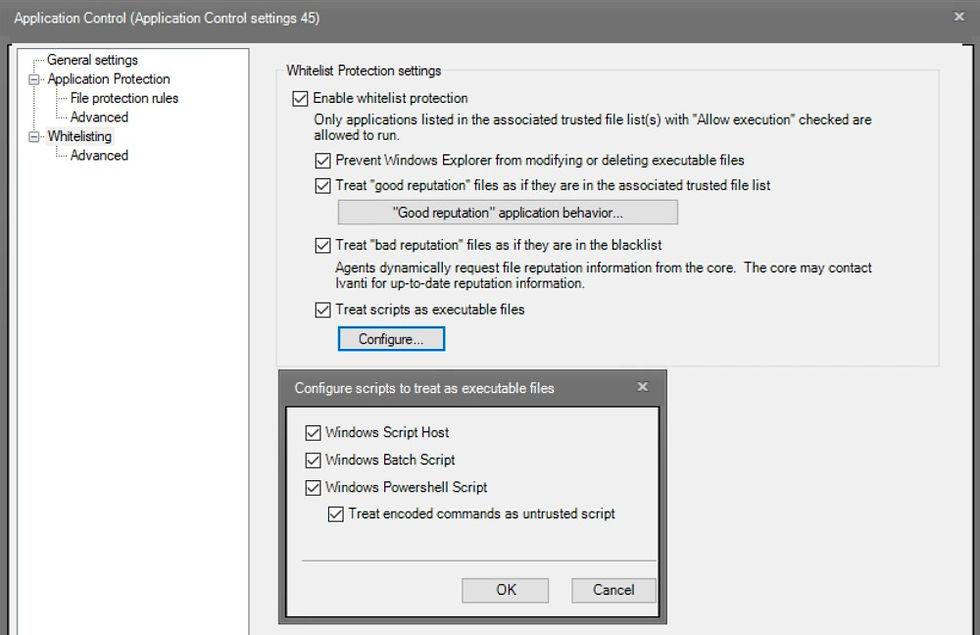Screen dimensions: 980x635
Task: Toggle Treat "good reputation" files checkbox
Action: point(322,186)
